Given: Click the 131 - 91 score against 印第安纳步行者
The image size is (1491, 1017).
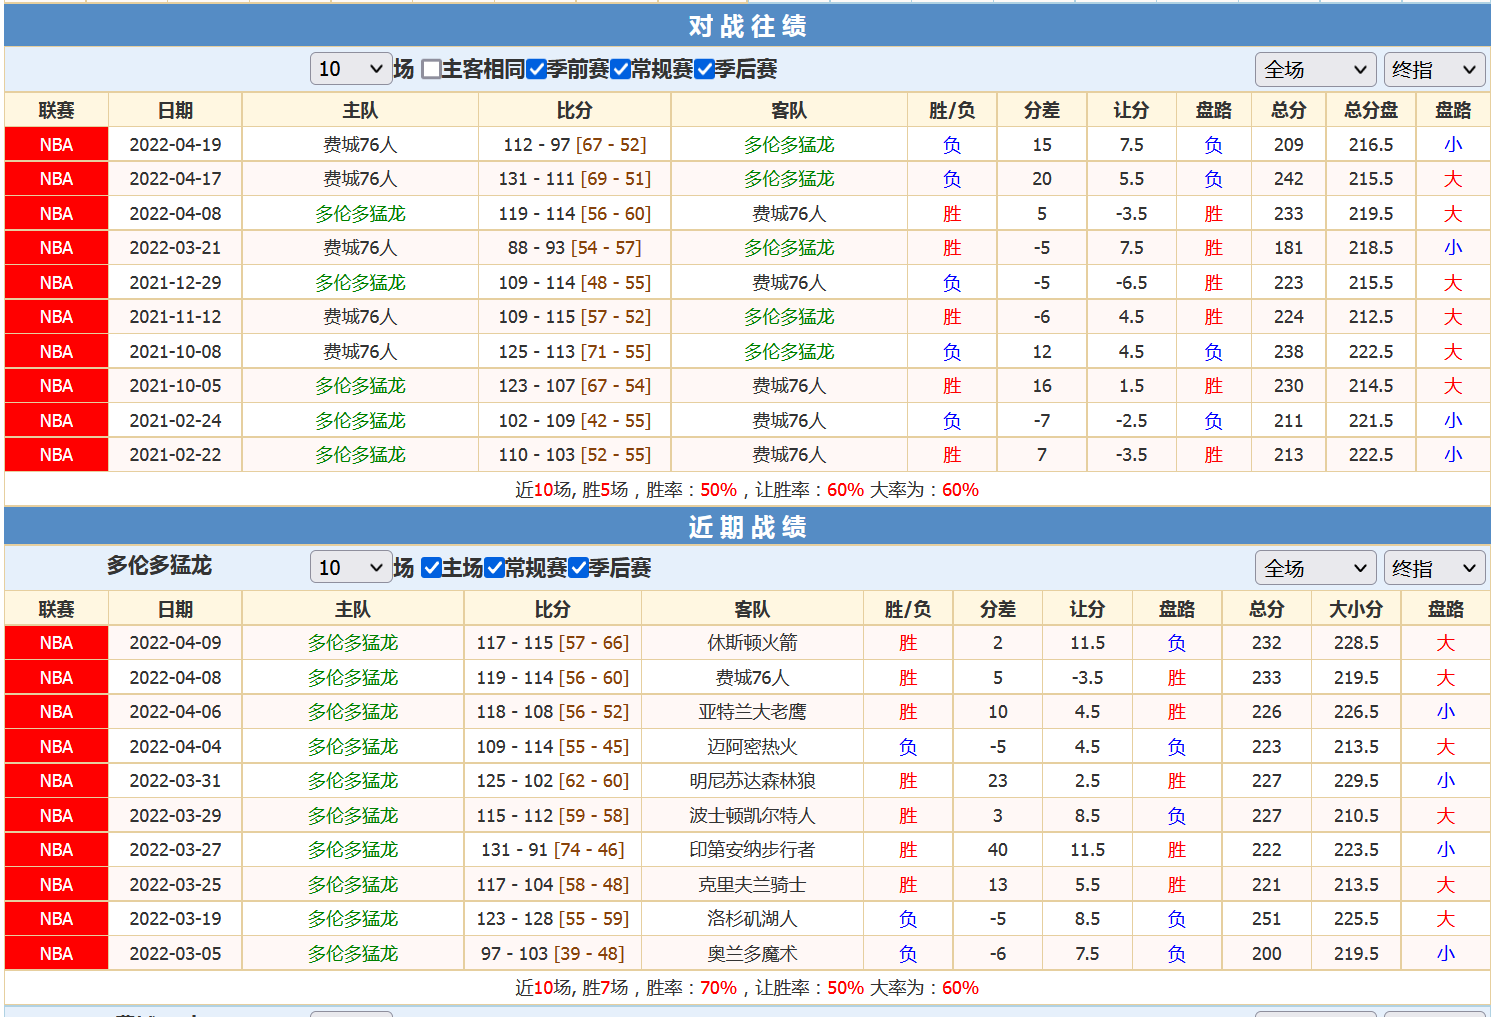Looking at the screenshot, I should [552, 850].
